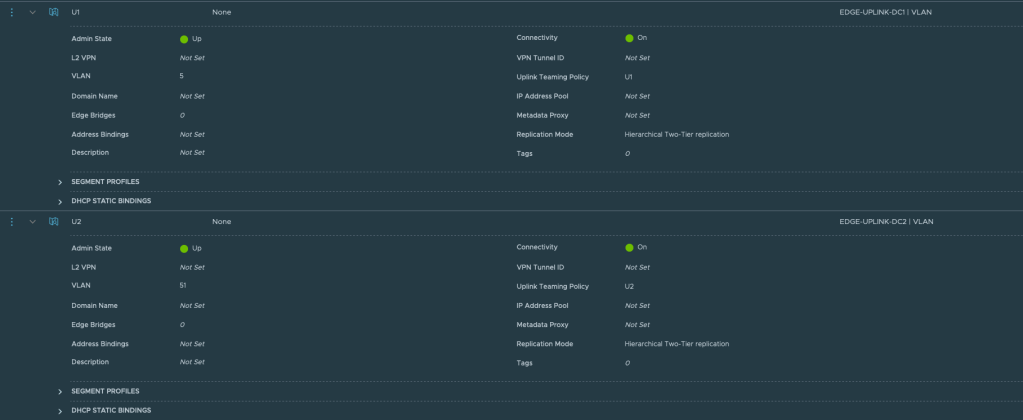Click U2's green Admin State Up indicator
Viewport: 1023px width, 420px height.
184,248
